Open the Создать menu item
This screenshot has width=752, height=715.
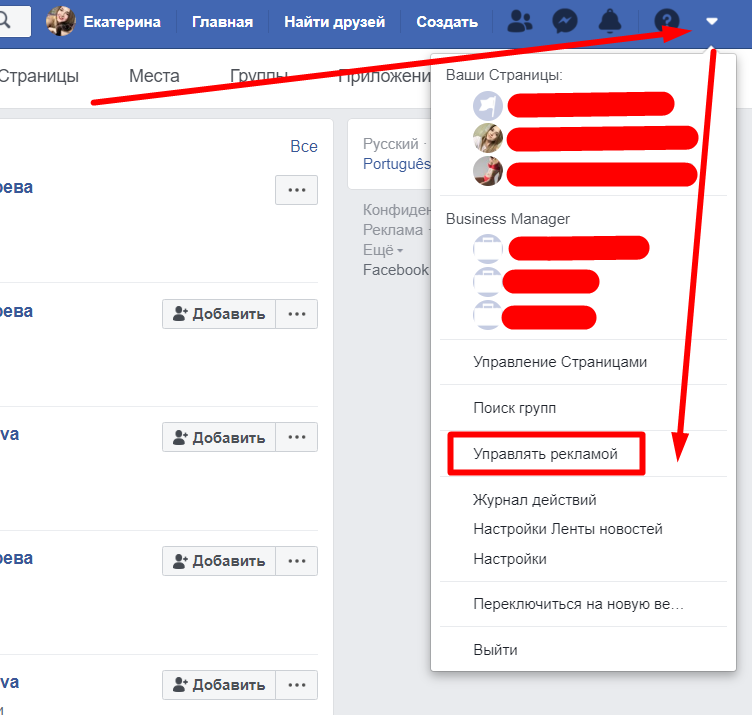447,22
